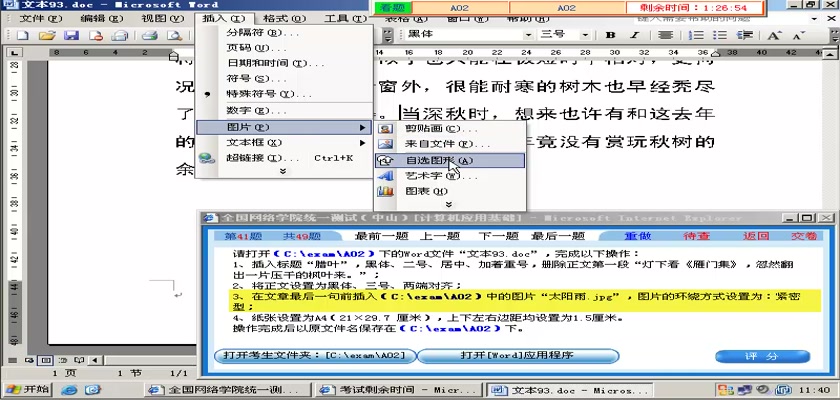
Task: Toggle Italic formatting
Action: (635, 35)
